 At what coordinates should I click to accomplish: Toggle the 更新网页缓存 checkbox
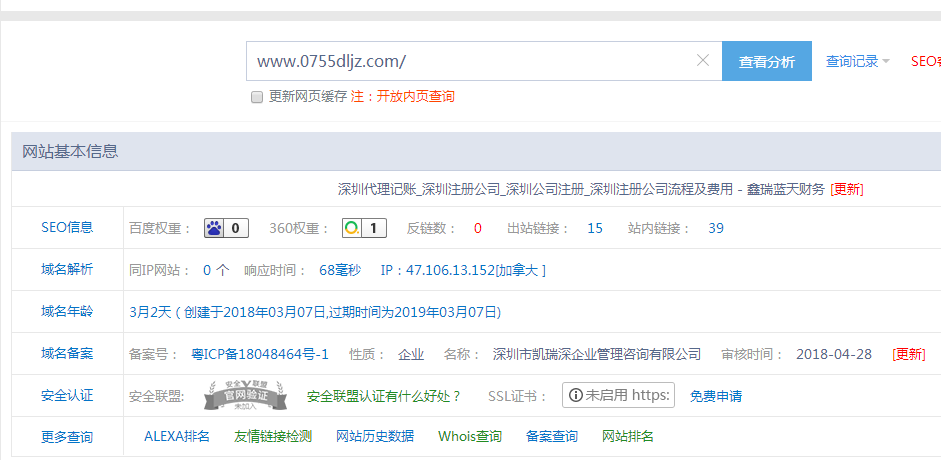tap(257, 97)
